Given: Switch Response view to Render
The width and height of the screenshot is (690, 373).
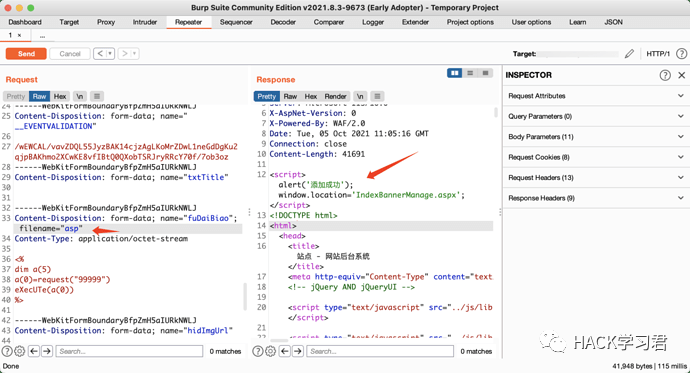Looking at the screenshot, I should point(335,96).
